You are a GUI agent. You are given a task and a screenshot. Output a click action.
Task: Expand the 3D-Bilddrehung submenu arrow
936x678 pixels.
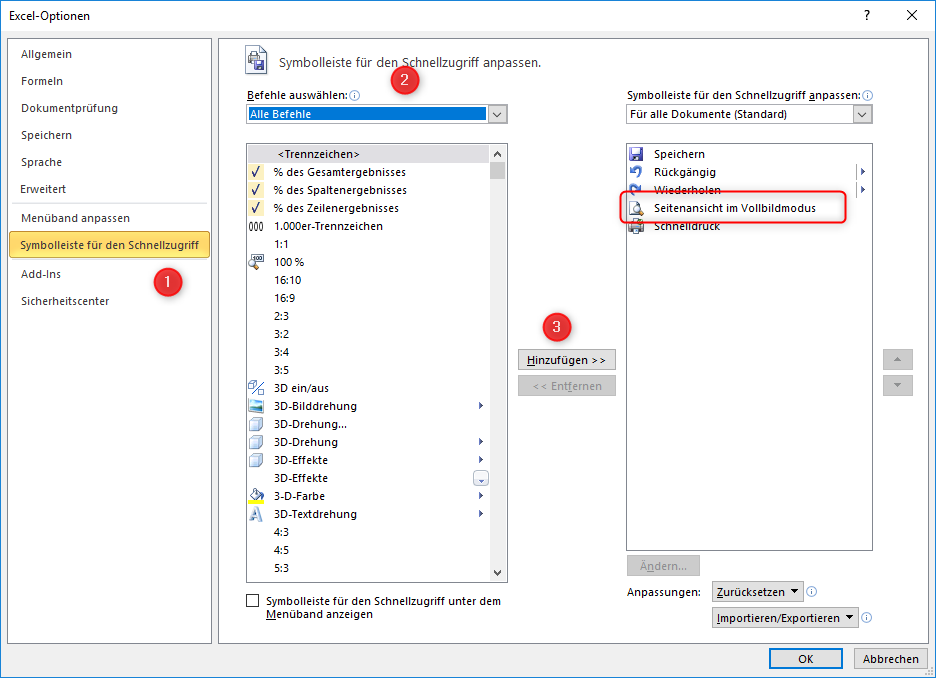click(481, 406)
